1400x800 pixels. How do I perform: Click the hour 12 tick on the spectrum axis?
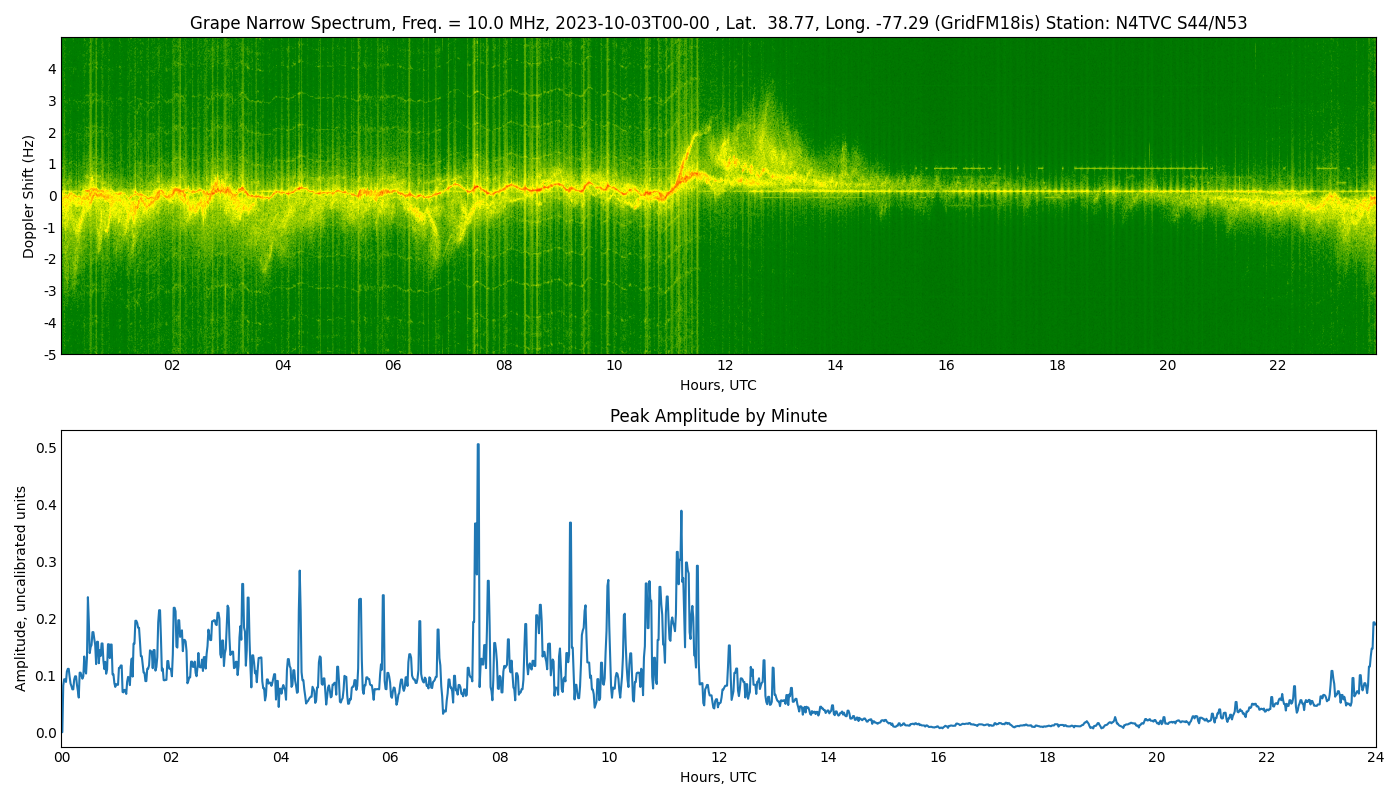coord(723,367)
